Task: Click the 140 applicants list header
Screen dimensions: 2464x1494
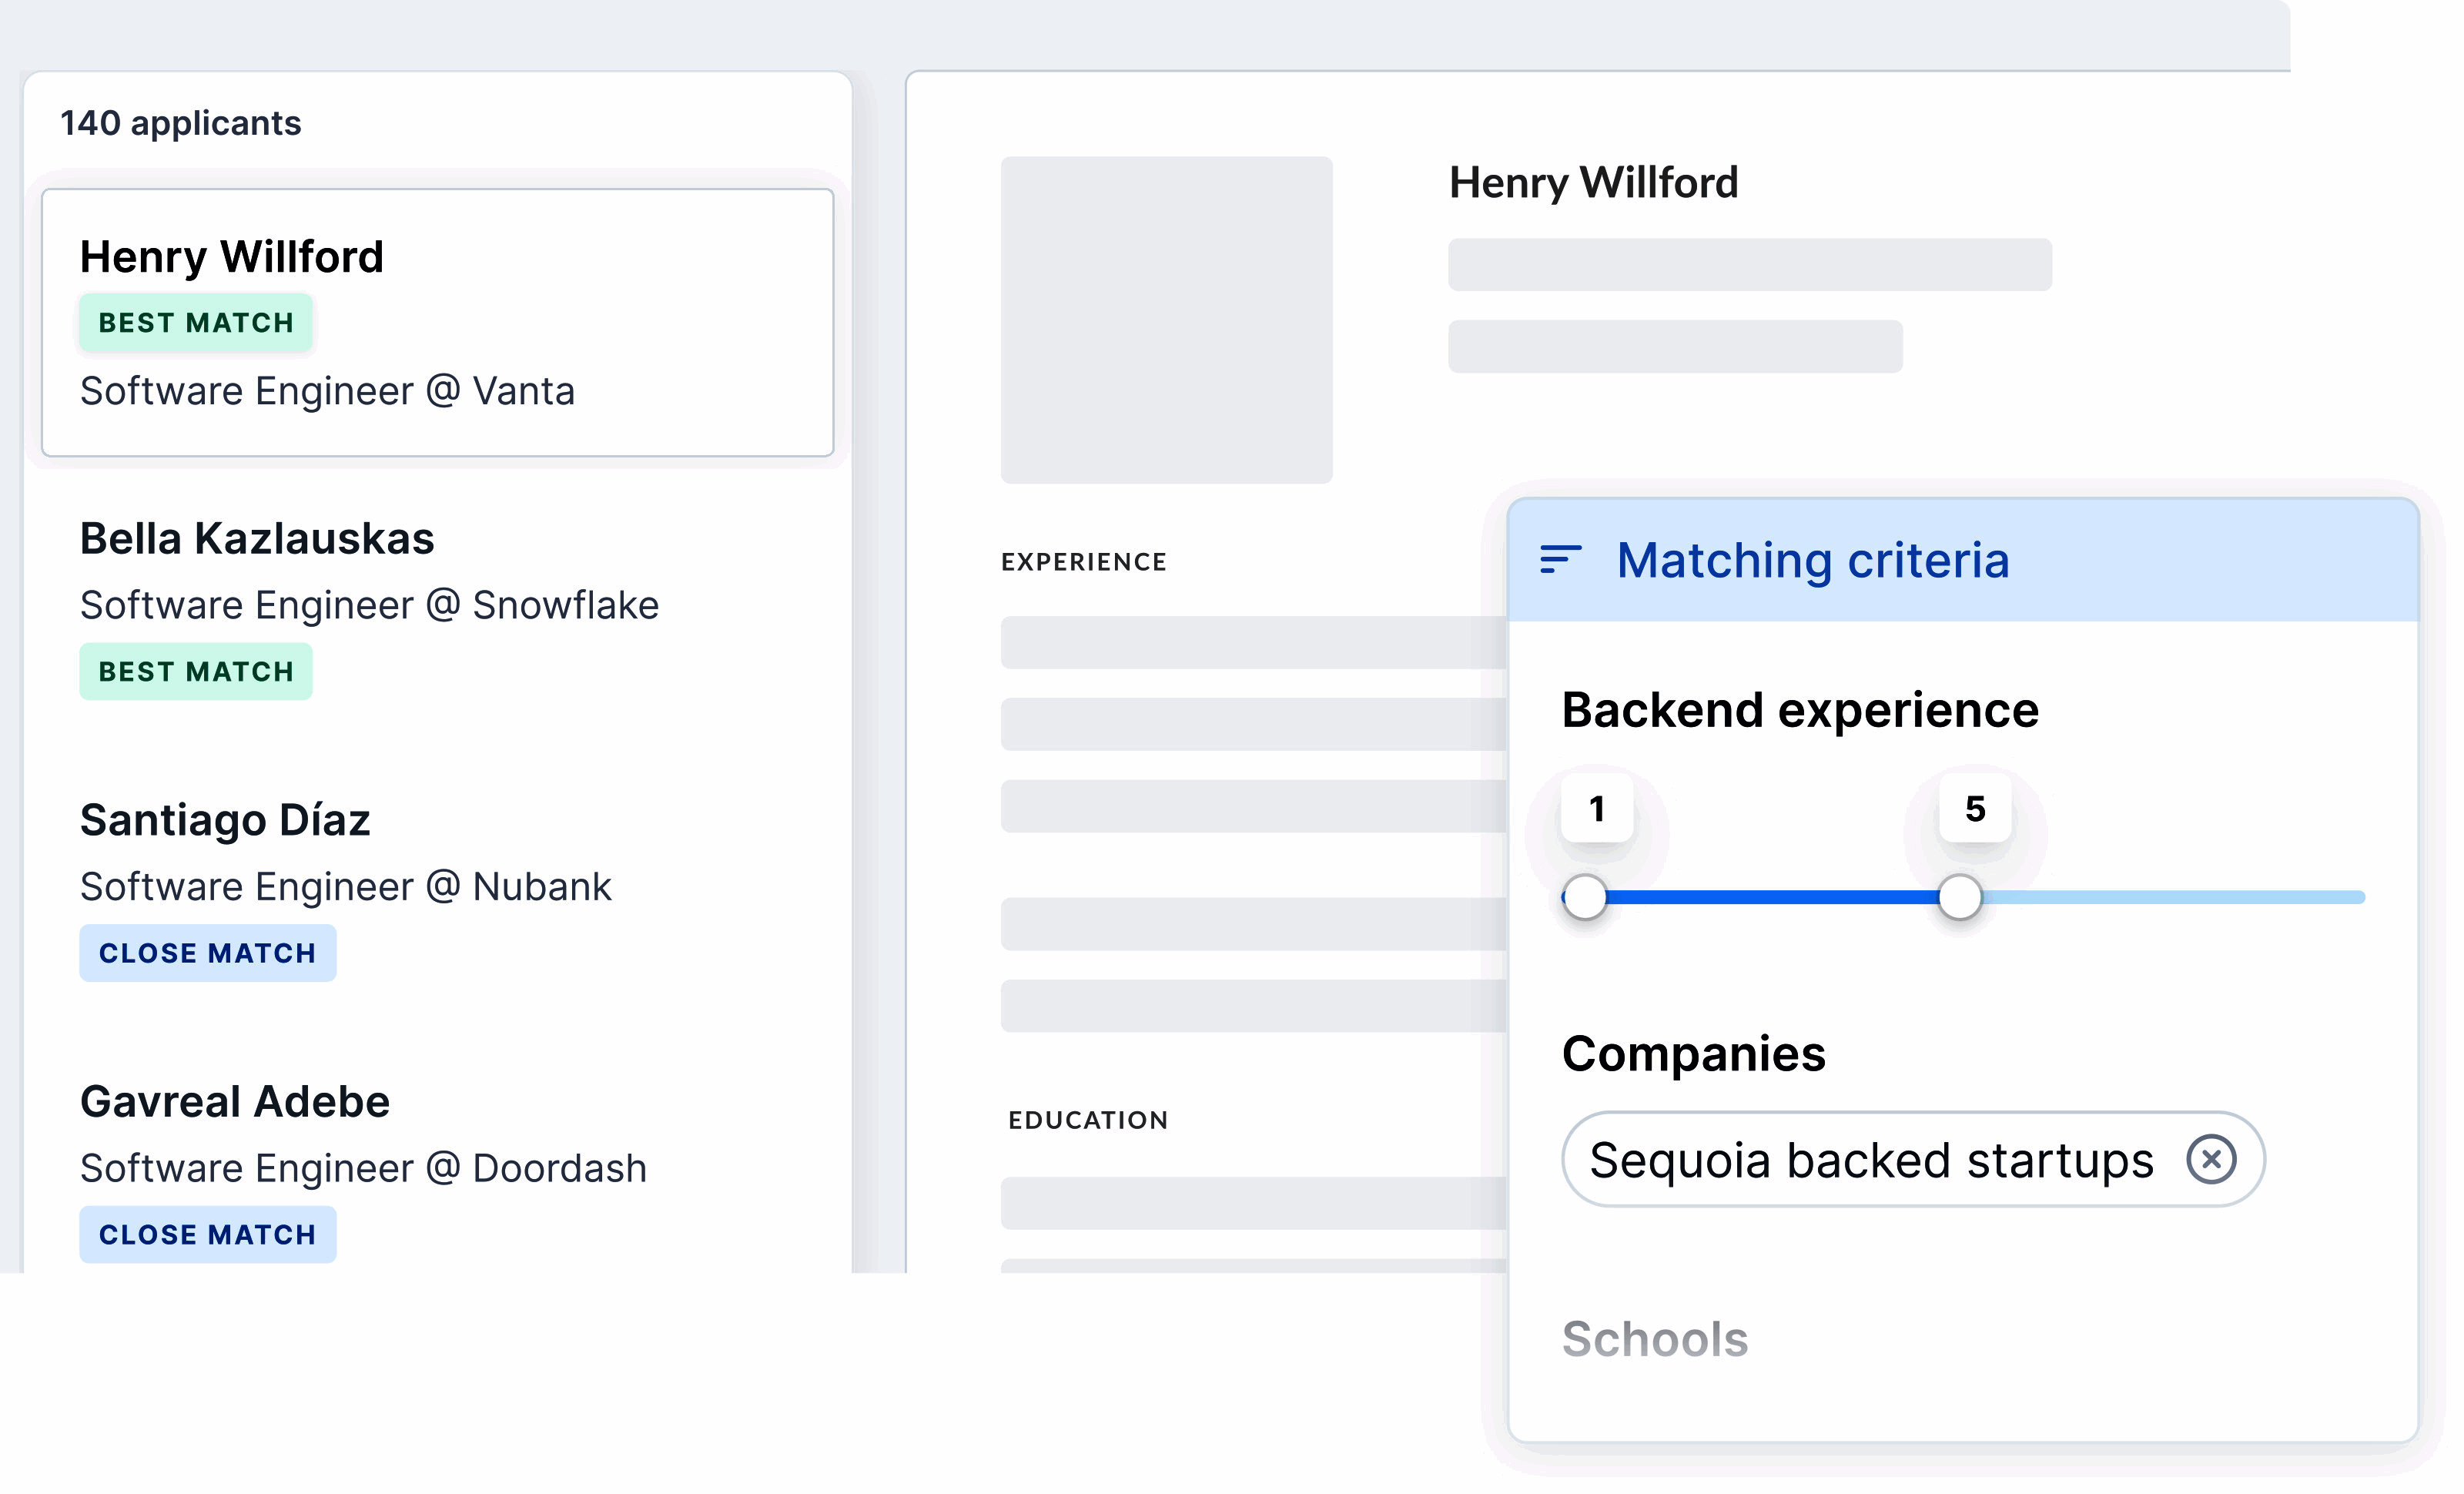Action: point(181,123)
